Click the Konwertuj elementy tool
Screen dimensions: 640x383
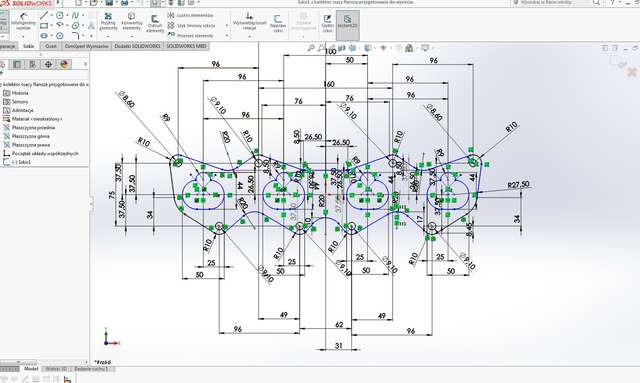131,21
